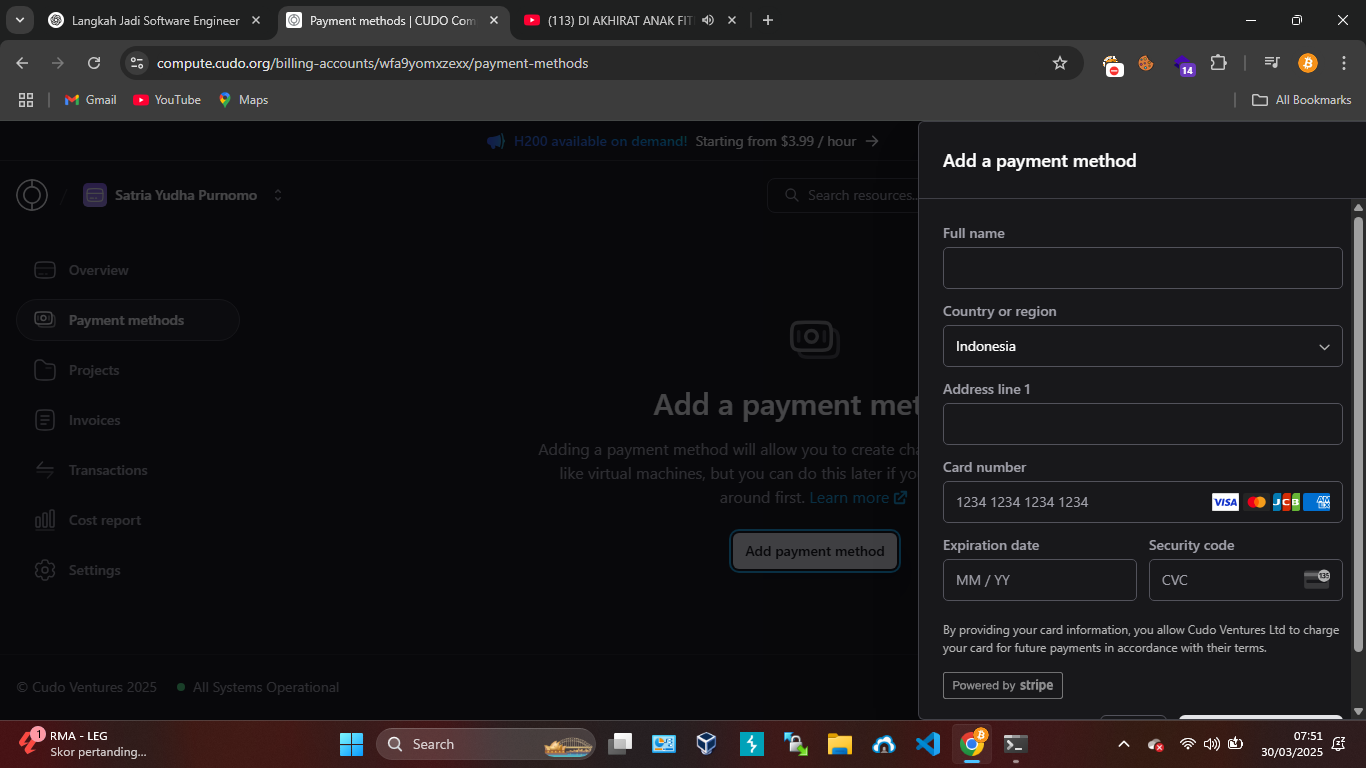1366x768 pixels.
Task: Click the JCB card logo
Action: tap(1286, 502)
